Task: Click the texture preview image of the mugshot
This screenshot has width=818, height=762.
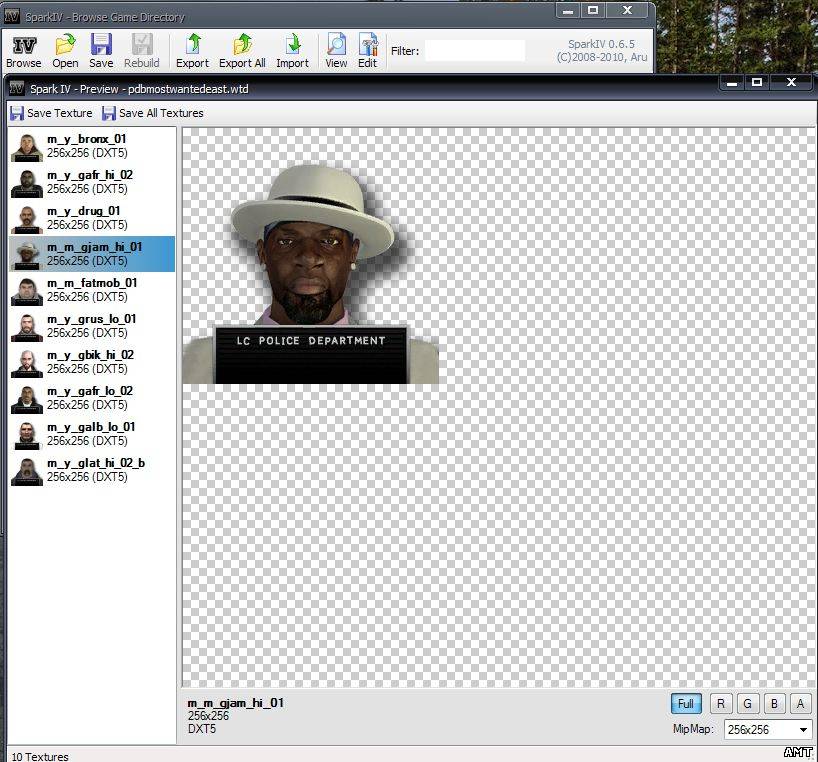Action: click(x=310, y=256)
